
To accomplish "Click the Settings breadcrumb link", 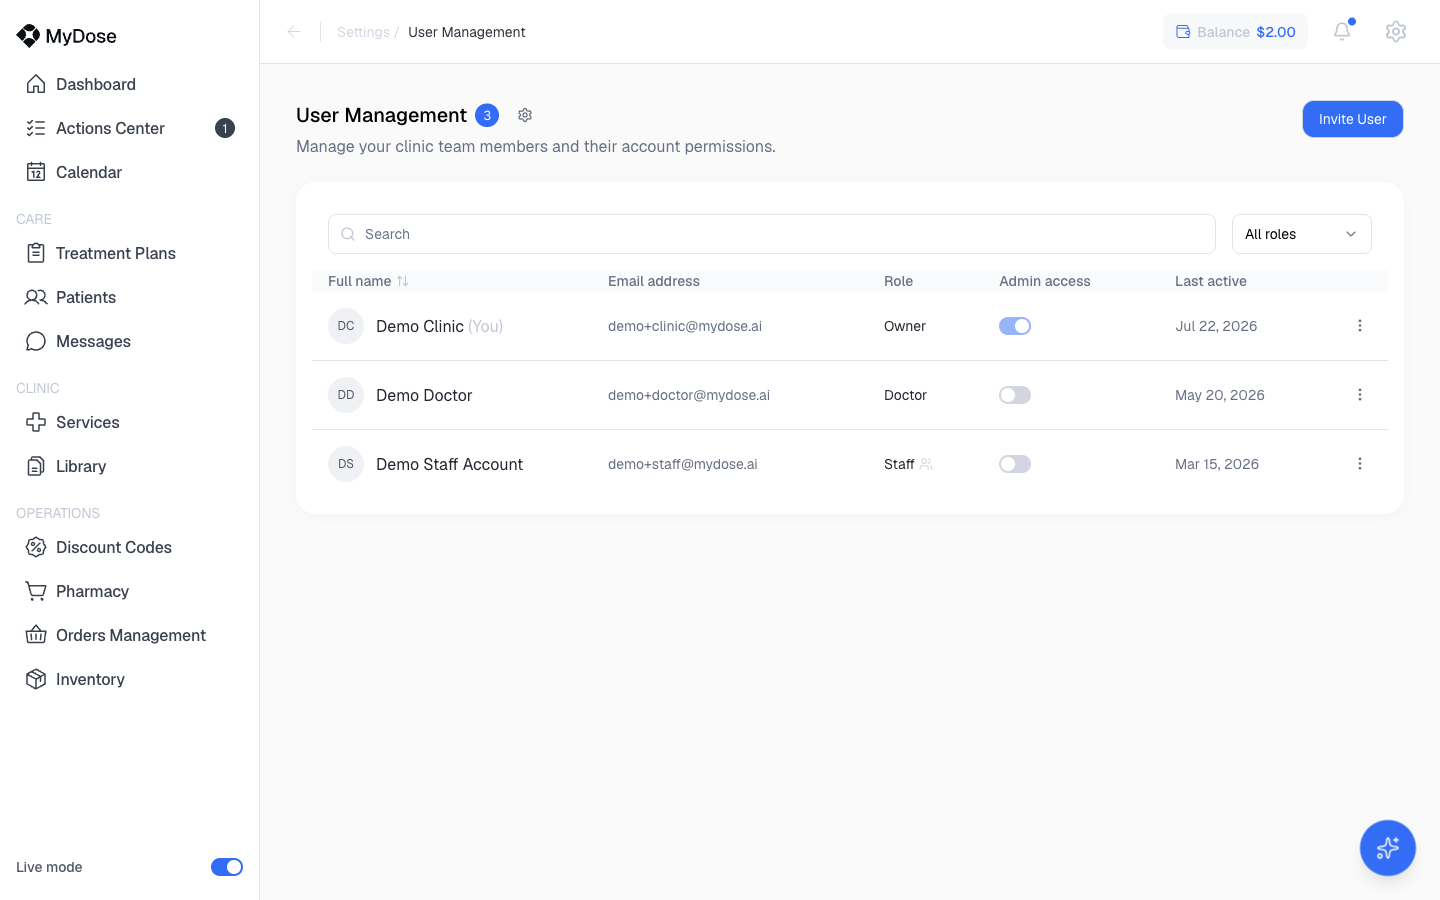I will pos(363,32).
